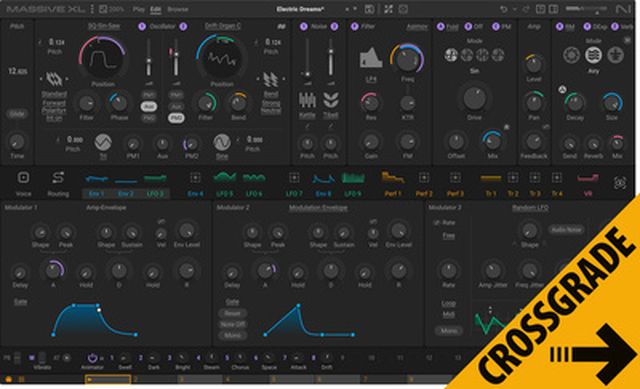The image size is (640, 389).
Task: Select the highlighted wave reverb Mode icon
Action: pos(593,55)
